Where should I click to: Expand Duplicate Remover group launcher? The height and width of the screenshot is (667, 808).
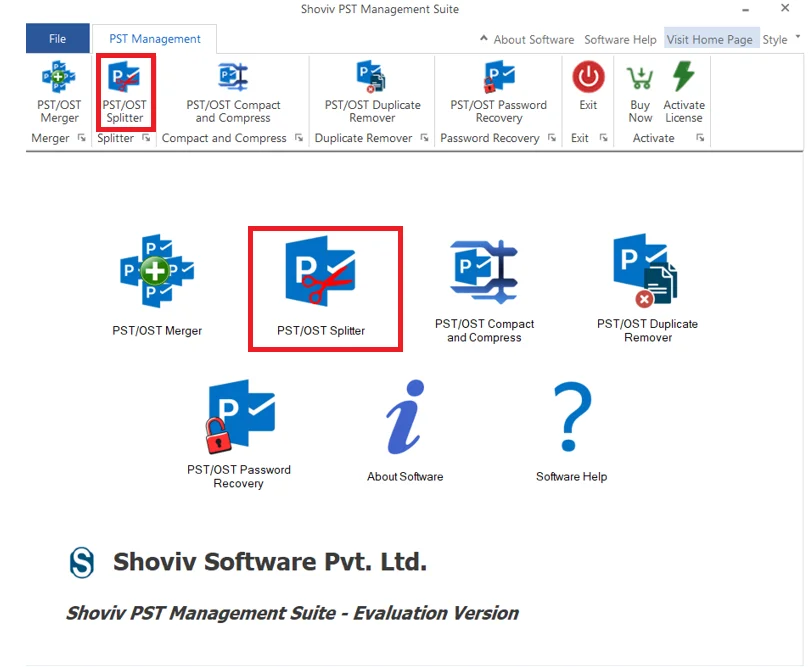pyautogui.click(x=425, y=138)
